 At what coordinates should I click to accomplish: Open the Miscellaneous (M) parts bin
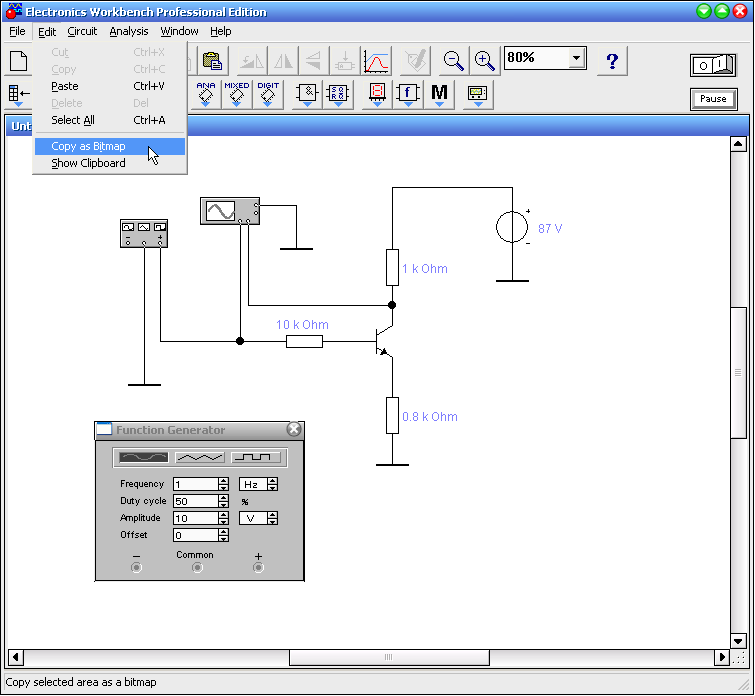tap(439, 94)
